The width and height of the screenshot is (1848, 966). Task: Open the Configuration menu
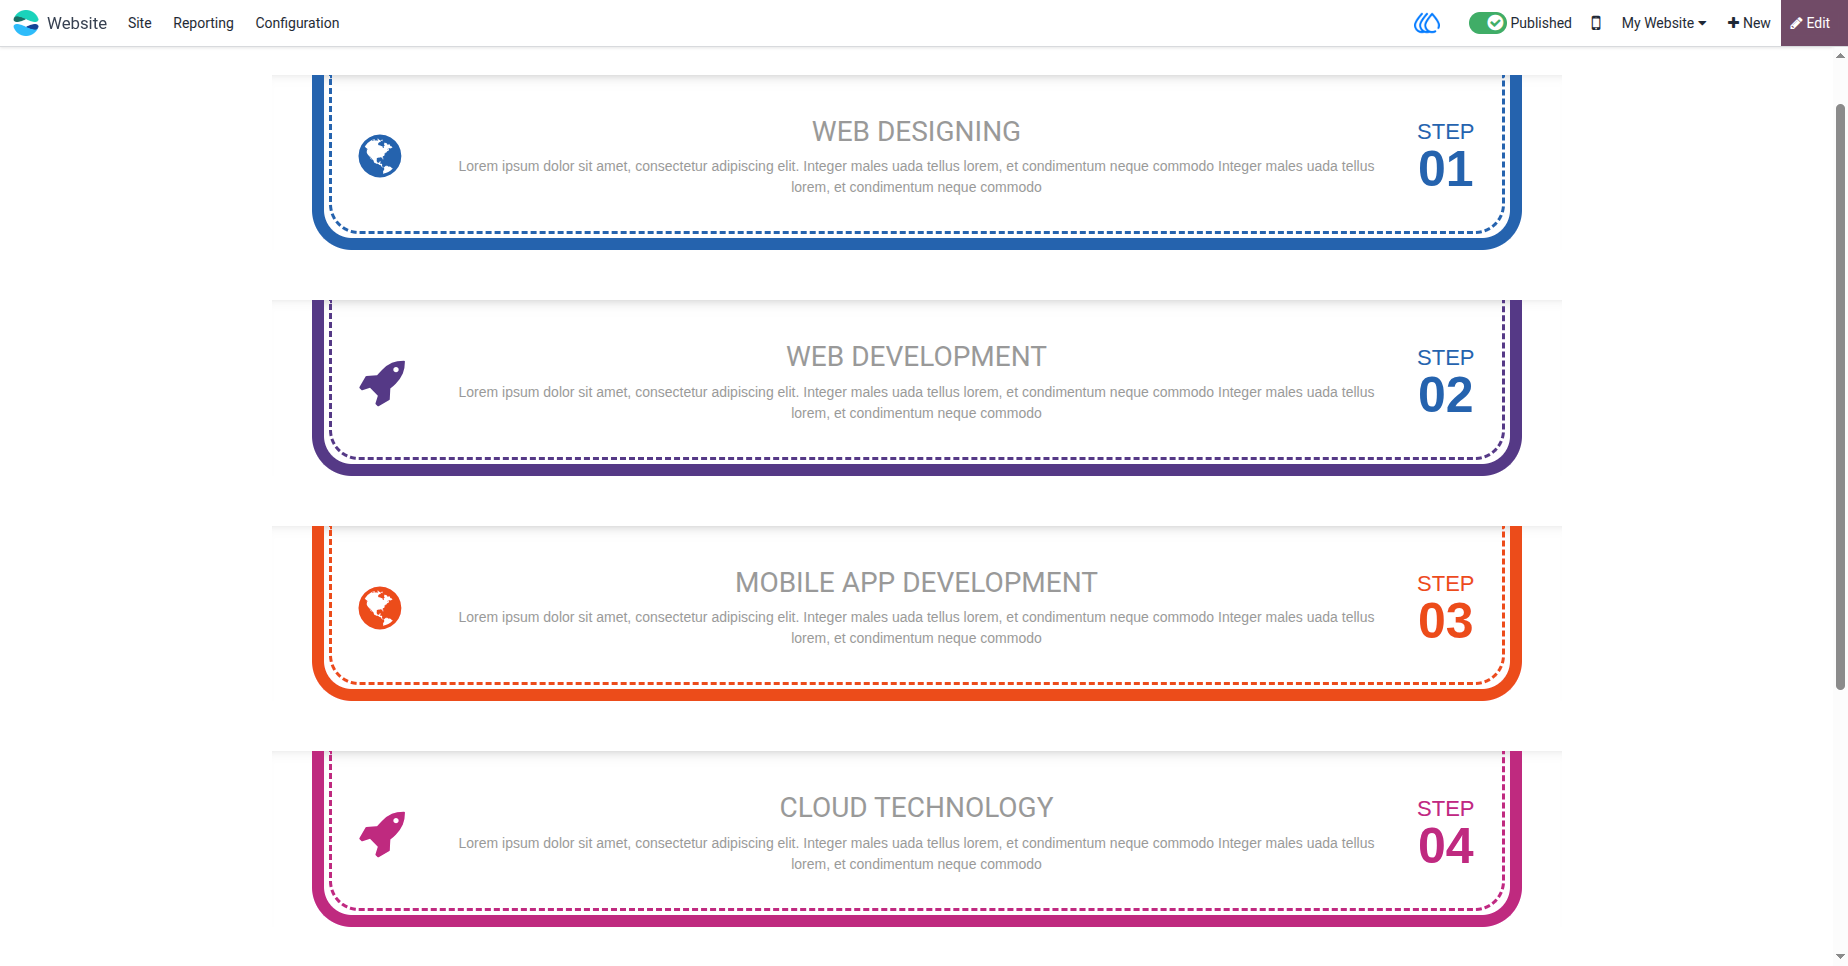(x=297, y=23)
